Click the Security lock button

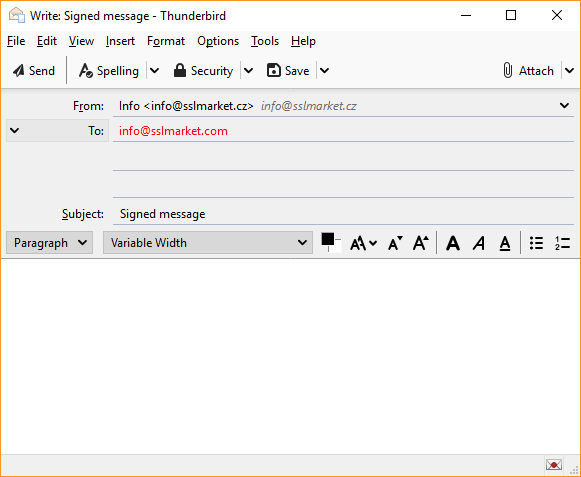tap(203, 70)
